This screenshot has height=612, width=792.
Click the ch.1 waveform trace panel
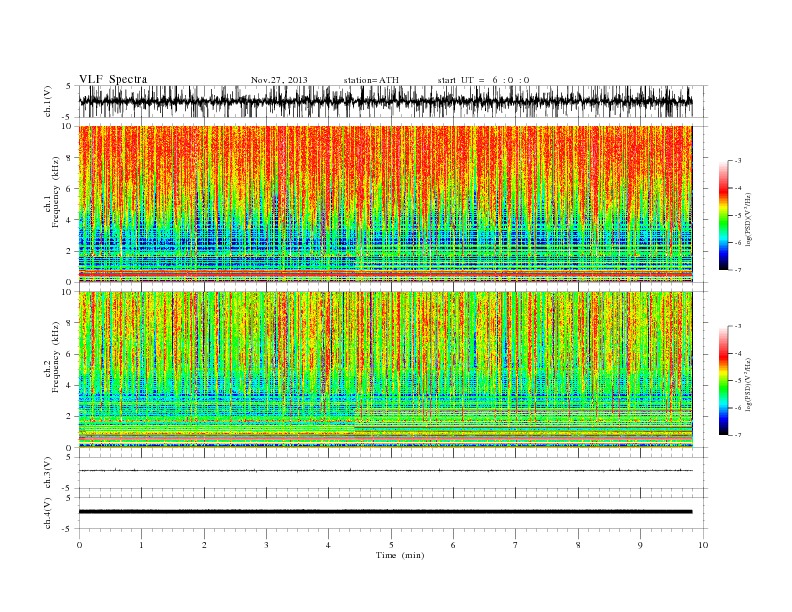(x=393, y=101)
